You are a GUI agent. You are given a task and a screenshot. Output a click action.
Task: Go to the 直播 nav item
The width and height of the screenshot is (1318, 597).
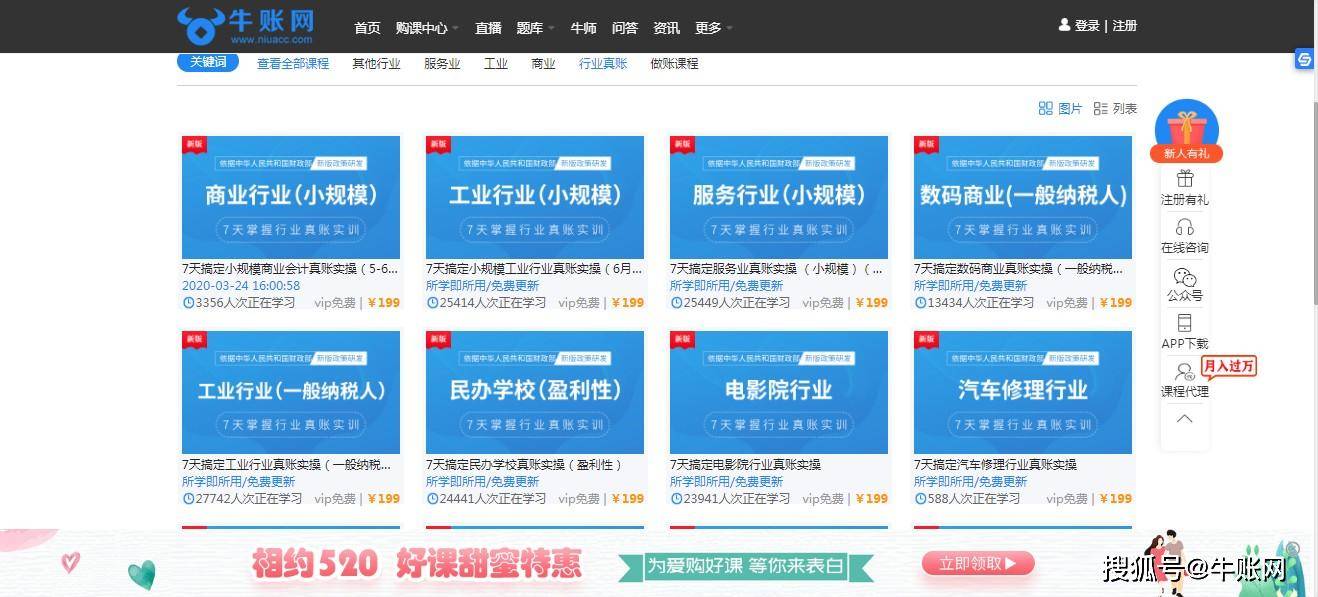pyautogui.click(x=488, y=28)
